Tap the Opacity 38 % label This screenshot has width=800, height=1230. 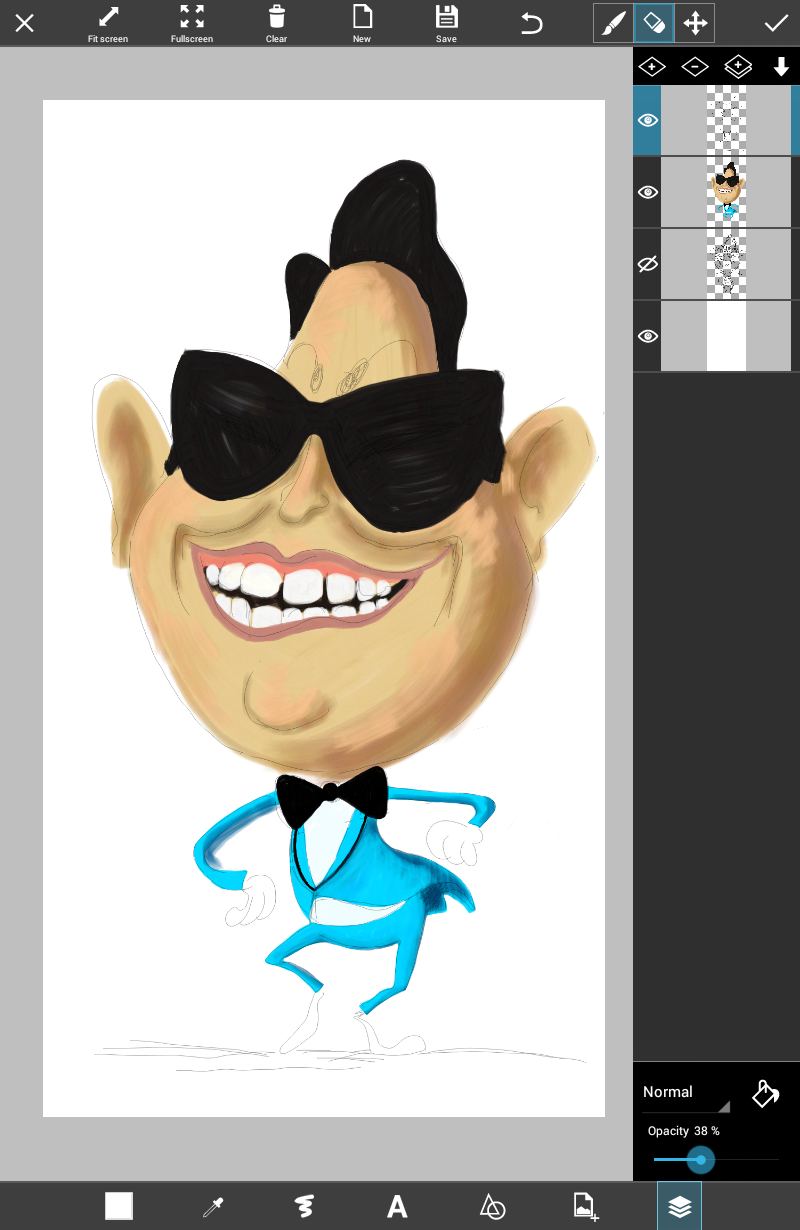click(x=684, y=1131)
